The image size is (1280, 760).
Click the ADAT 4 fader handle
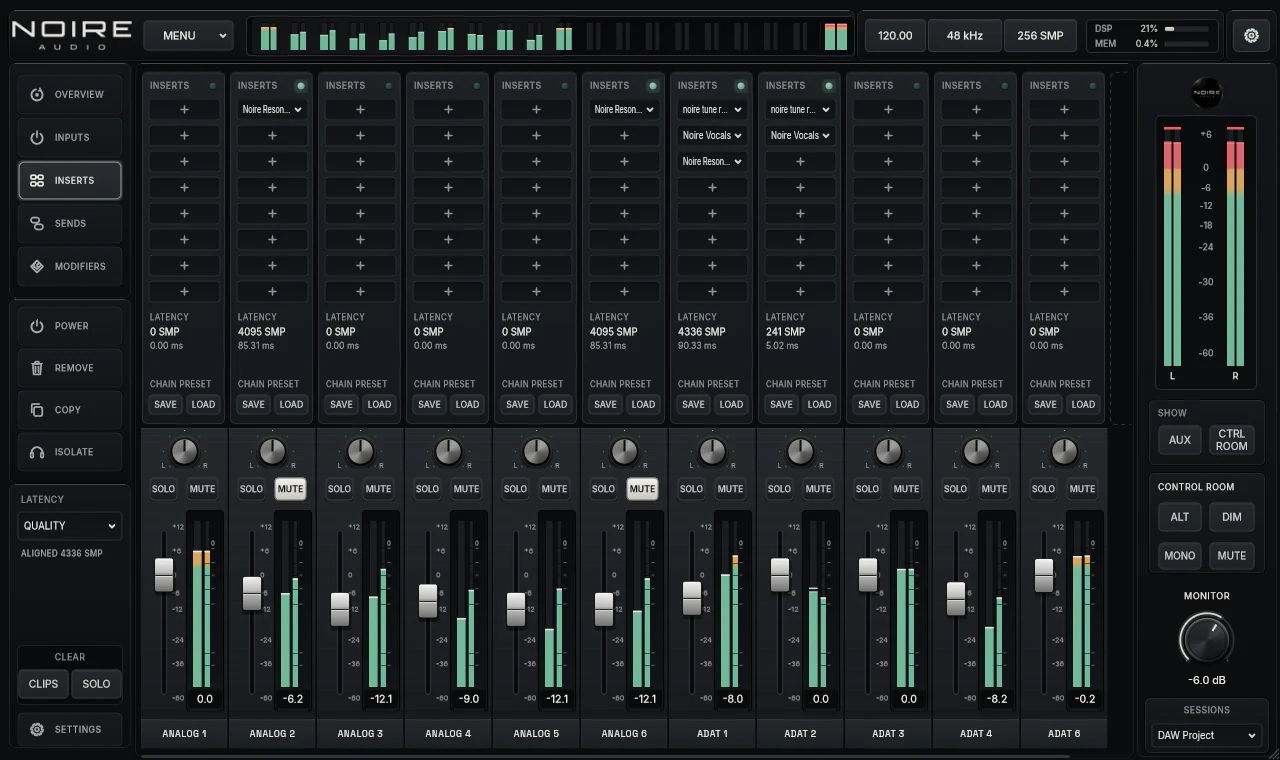955,598
